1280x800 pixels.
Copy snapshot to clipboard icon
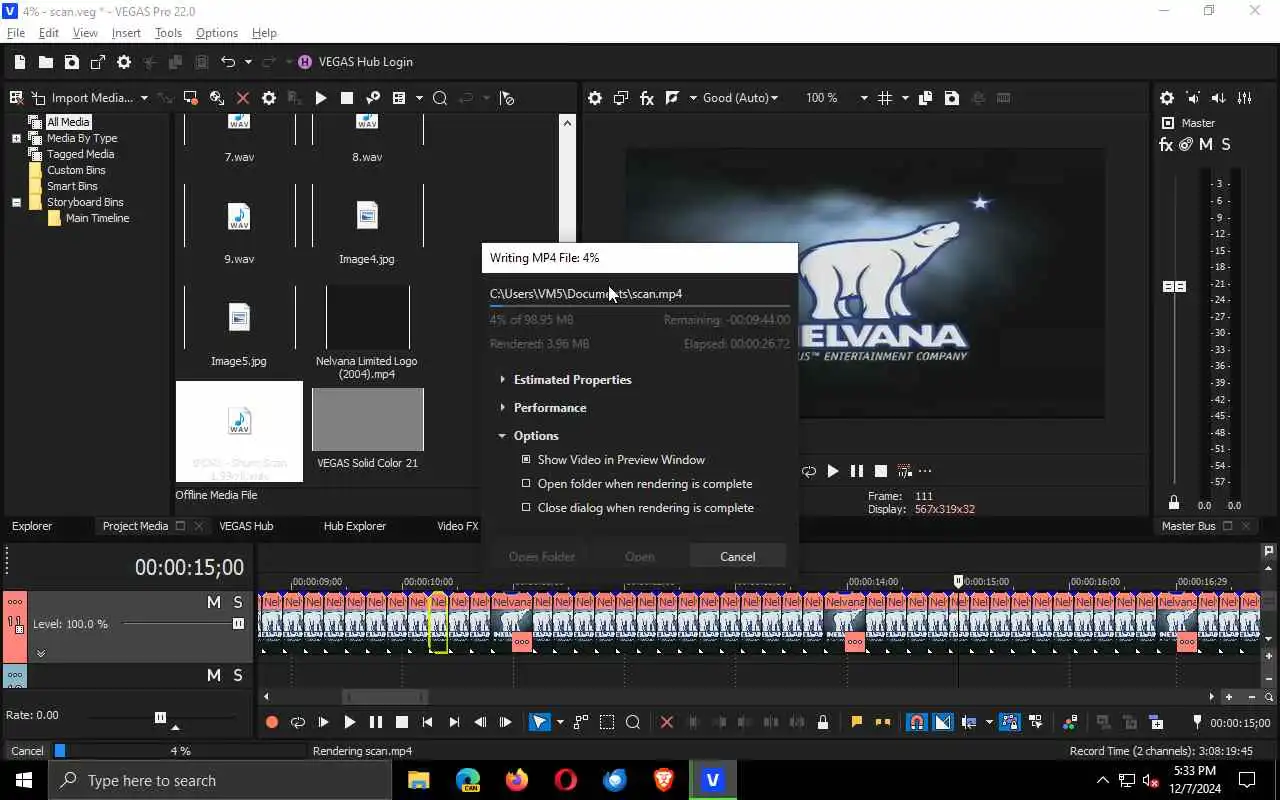tap(925, 98)
